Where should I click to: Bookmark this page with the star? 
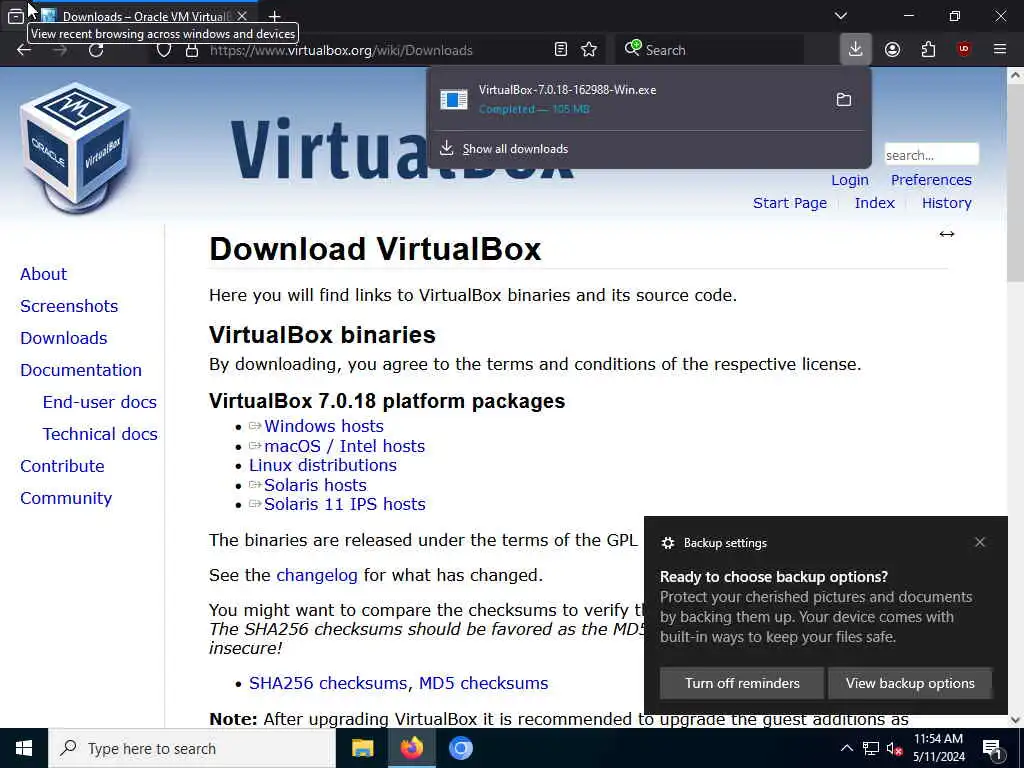589,50
